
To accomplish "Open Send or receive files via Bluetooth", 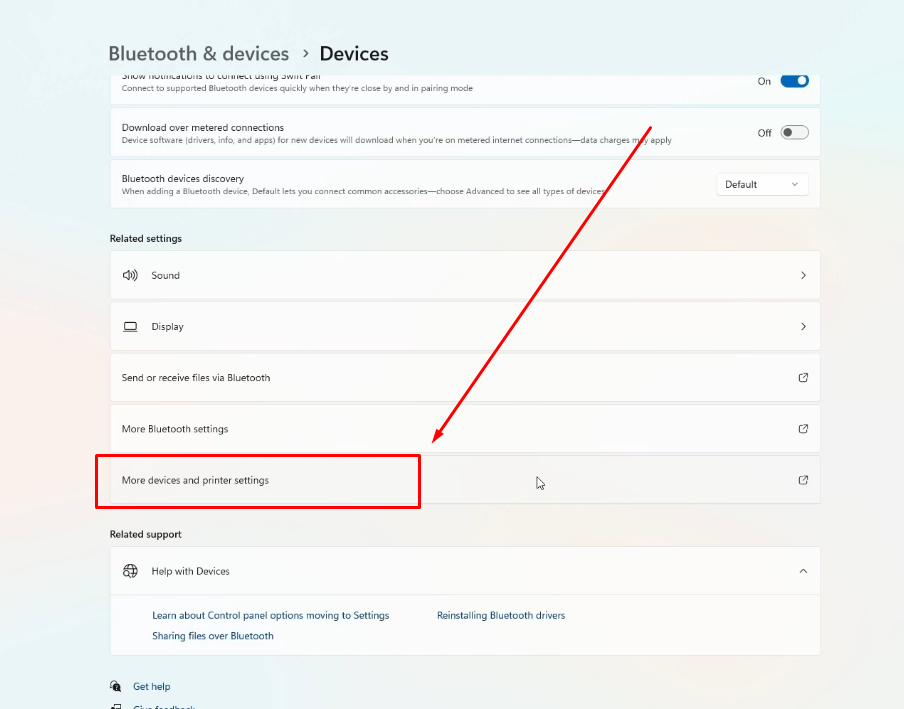I will coord(465,378).
